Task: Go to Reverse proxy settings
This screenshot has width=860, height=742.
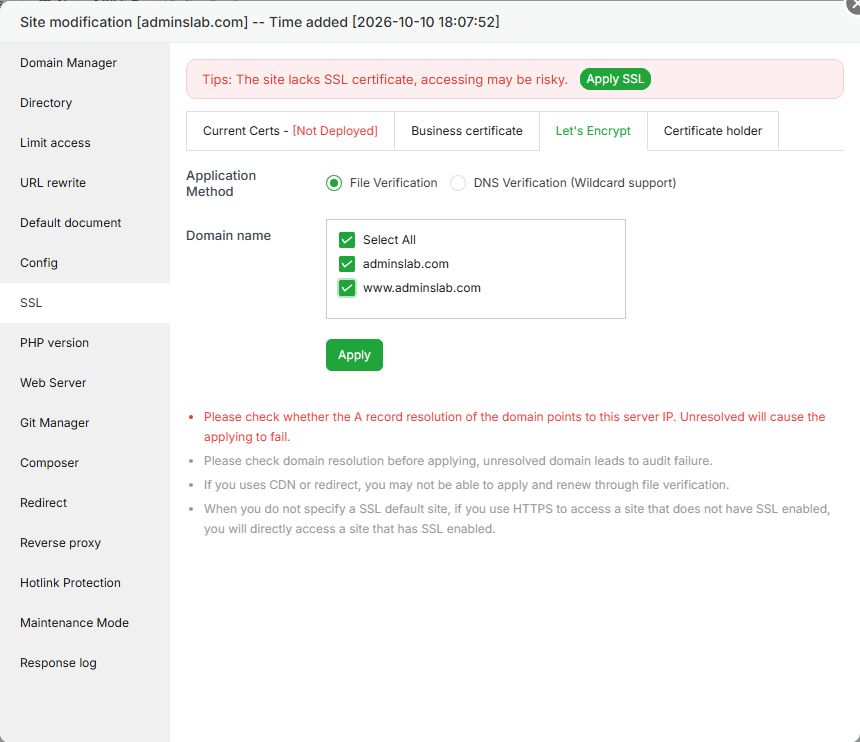Action: (x=85, y=543)
